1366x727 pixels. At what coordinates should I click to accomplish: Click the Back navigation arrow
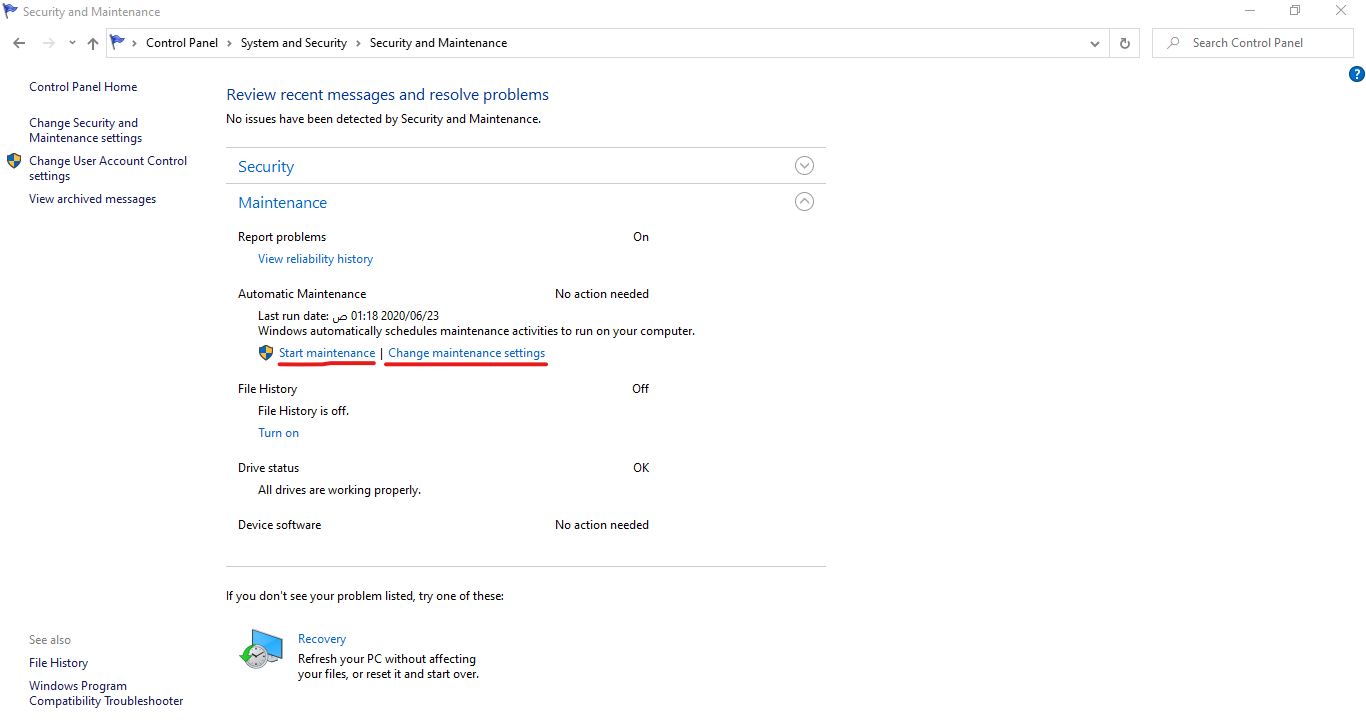(19, 43)
